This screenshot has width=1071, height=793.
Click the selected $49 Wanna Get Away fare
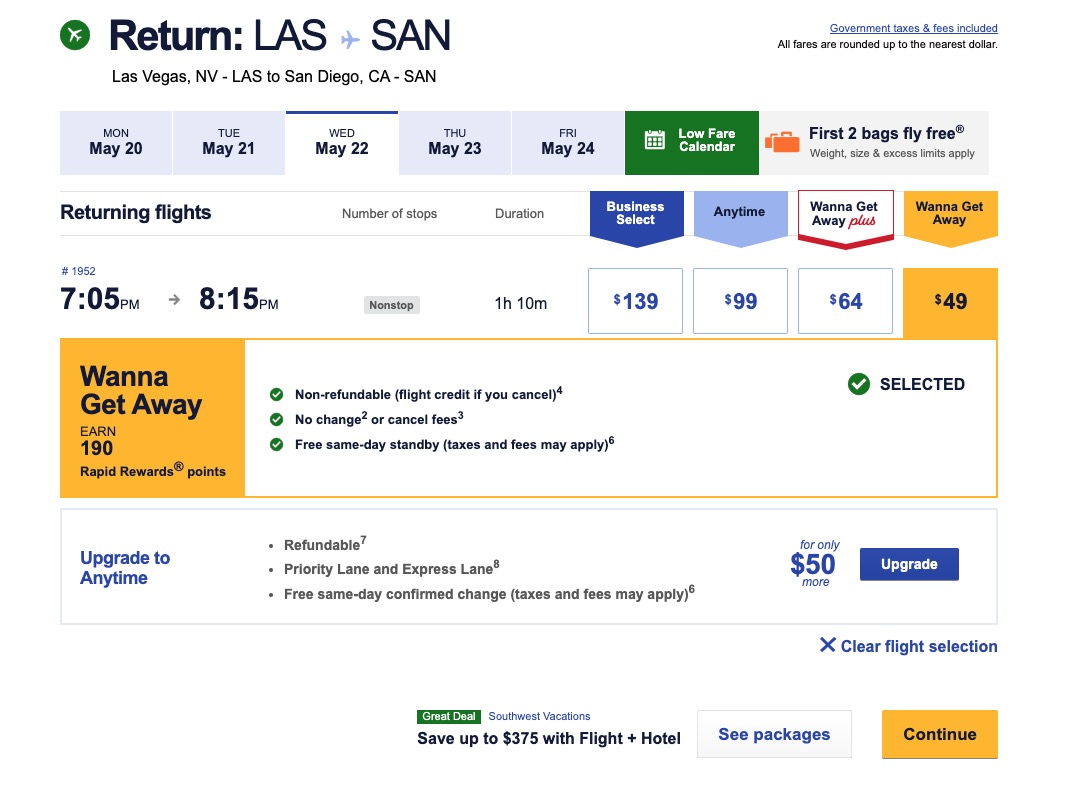pos(950,300)
